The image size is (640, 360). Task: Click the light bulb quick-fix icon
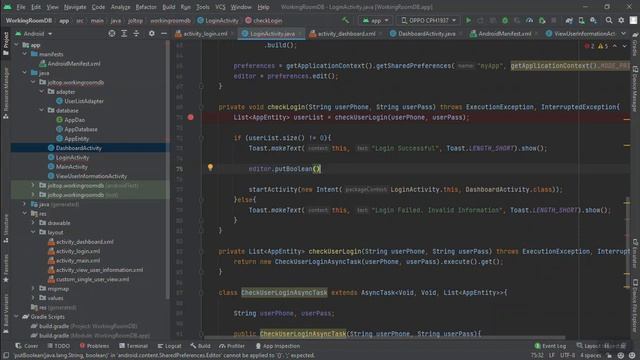210,167
